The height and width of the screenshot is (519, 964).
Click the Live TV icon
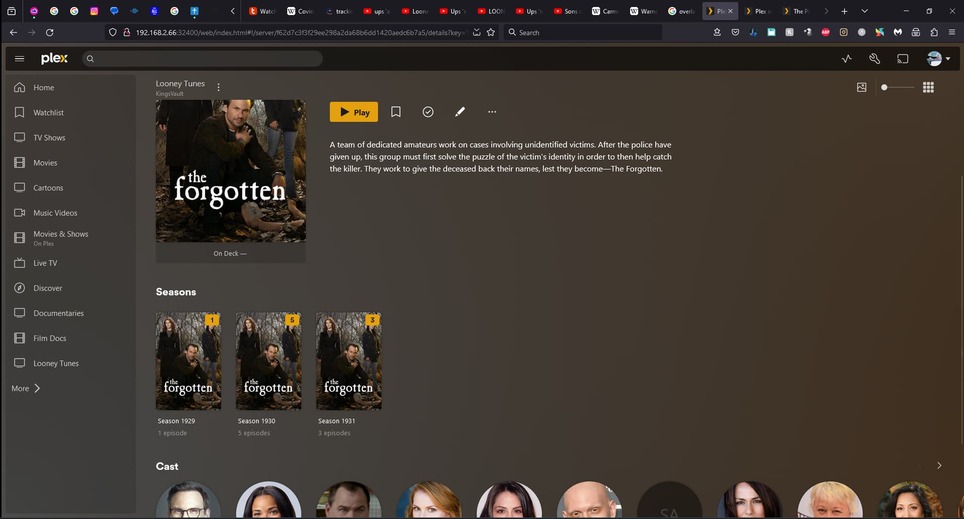(x=20, y=263)
